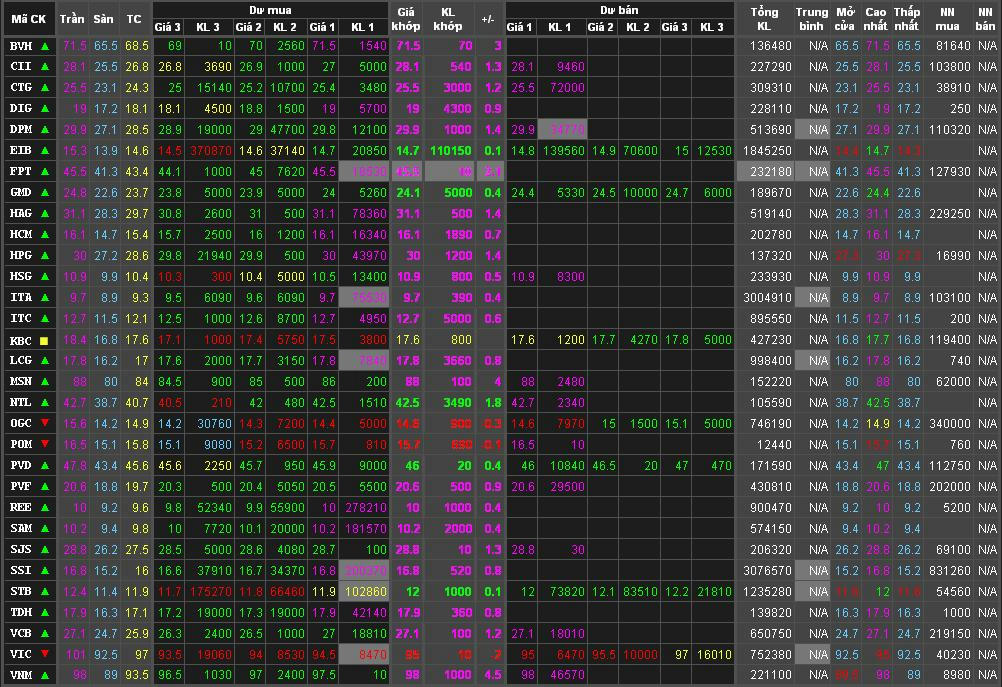Click the green up arrow beside FPT
1002x687 pixels.
(45, 171)
